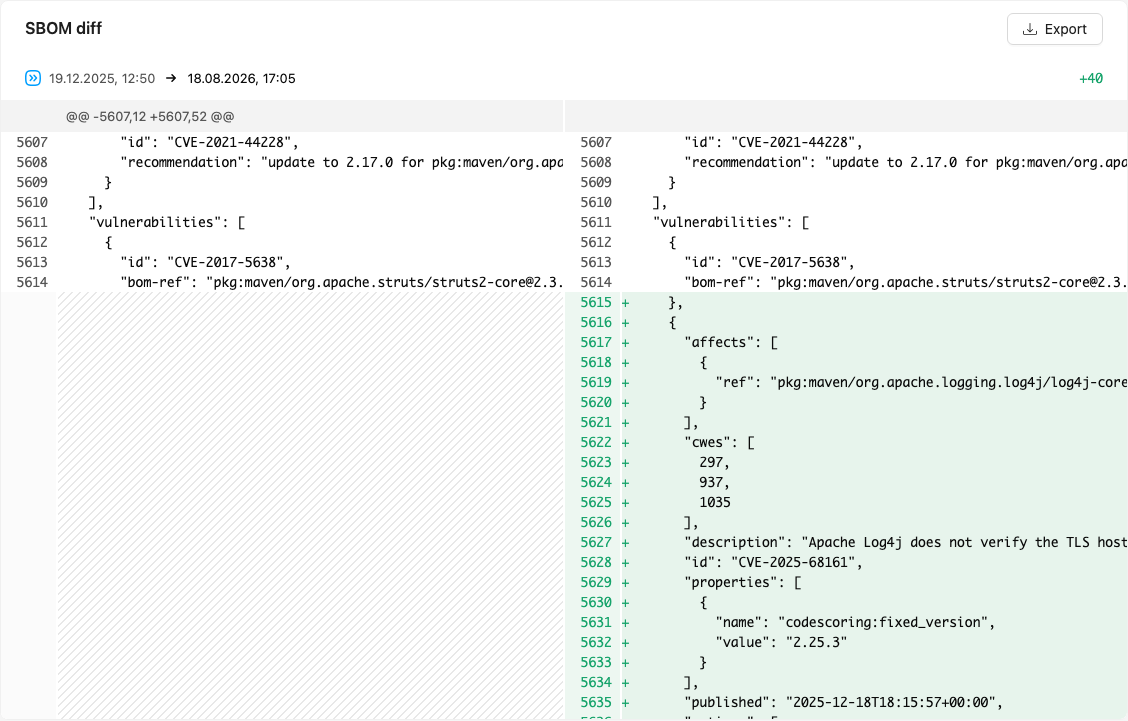This screenshot has height=721, width=1128.
Task: Click the CWE value 1035
Action: [x=715, y=502]
